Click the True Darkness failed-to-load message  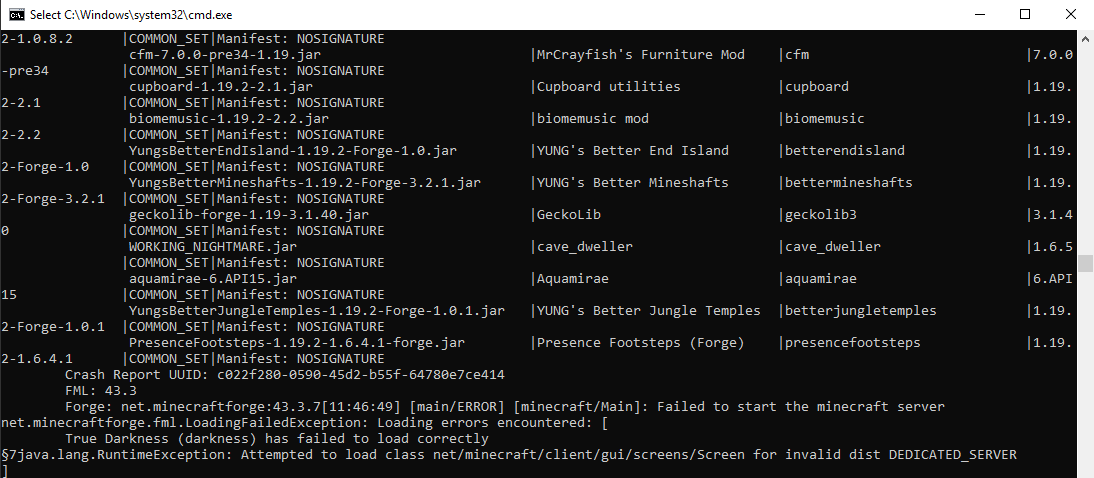tap(263, 439)
